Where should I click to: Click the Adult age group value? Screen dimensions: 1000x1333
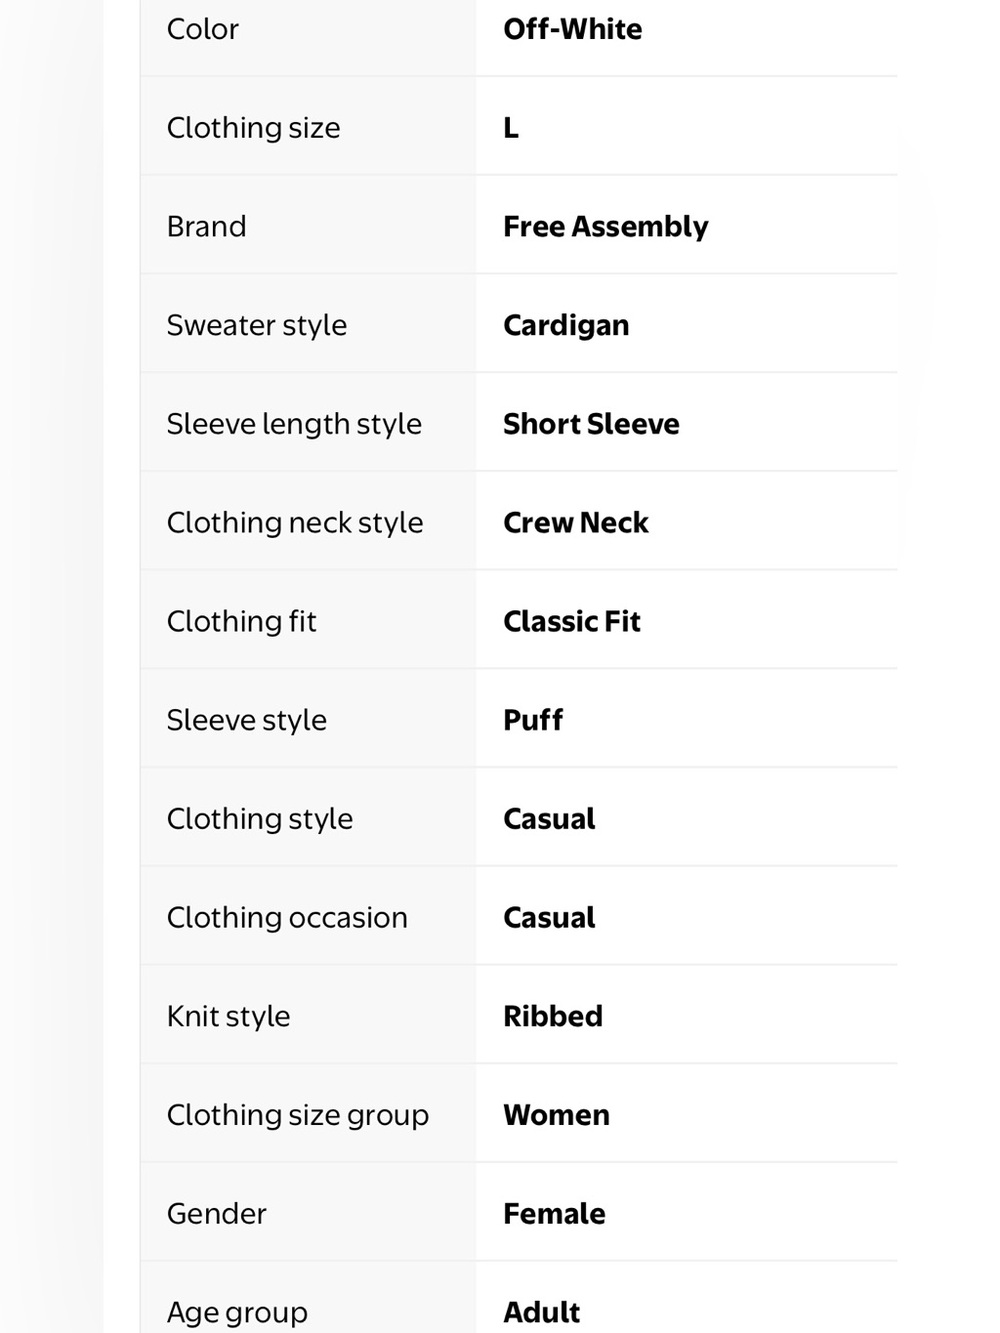[542, 1312]
